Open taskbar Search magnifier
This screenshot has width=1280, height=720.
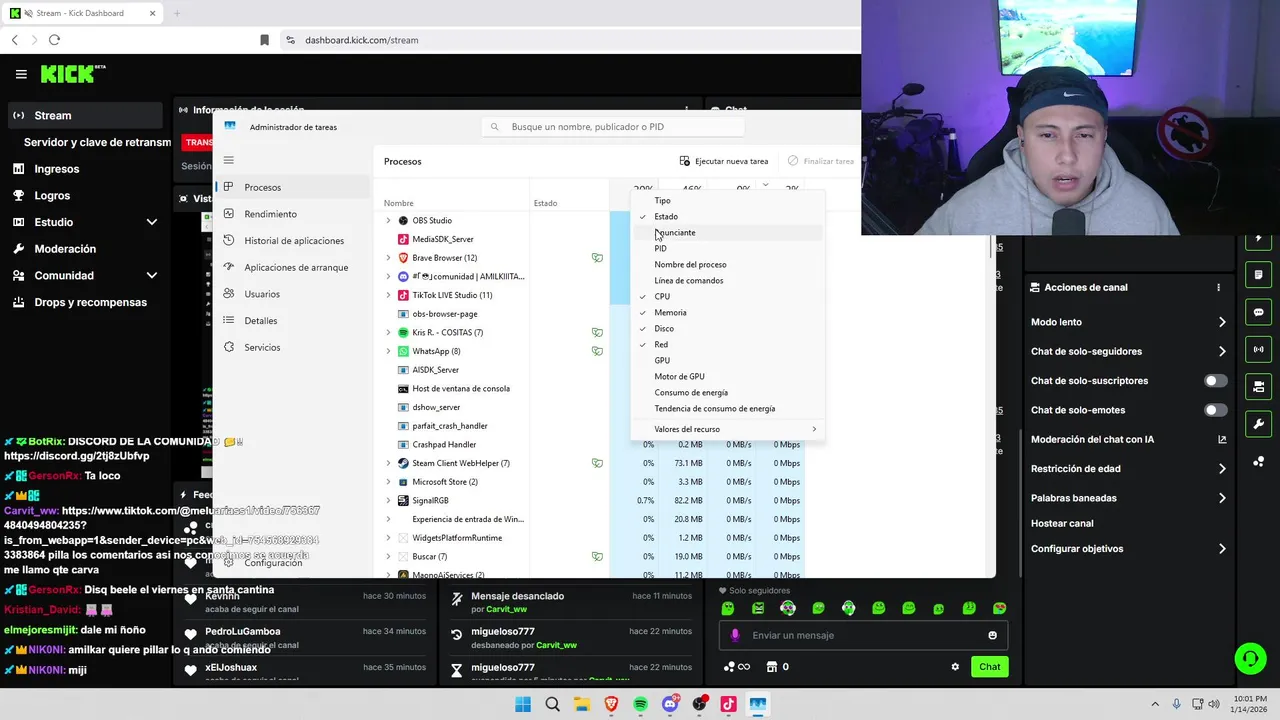(x=552, y=704)
